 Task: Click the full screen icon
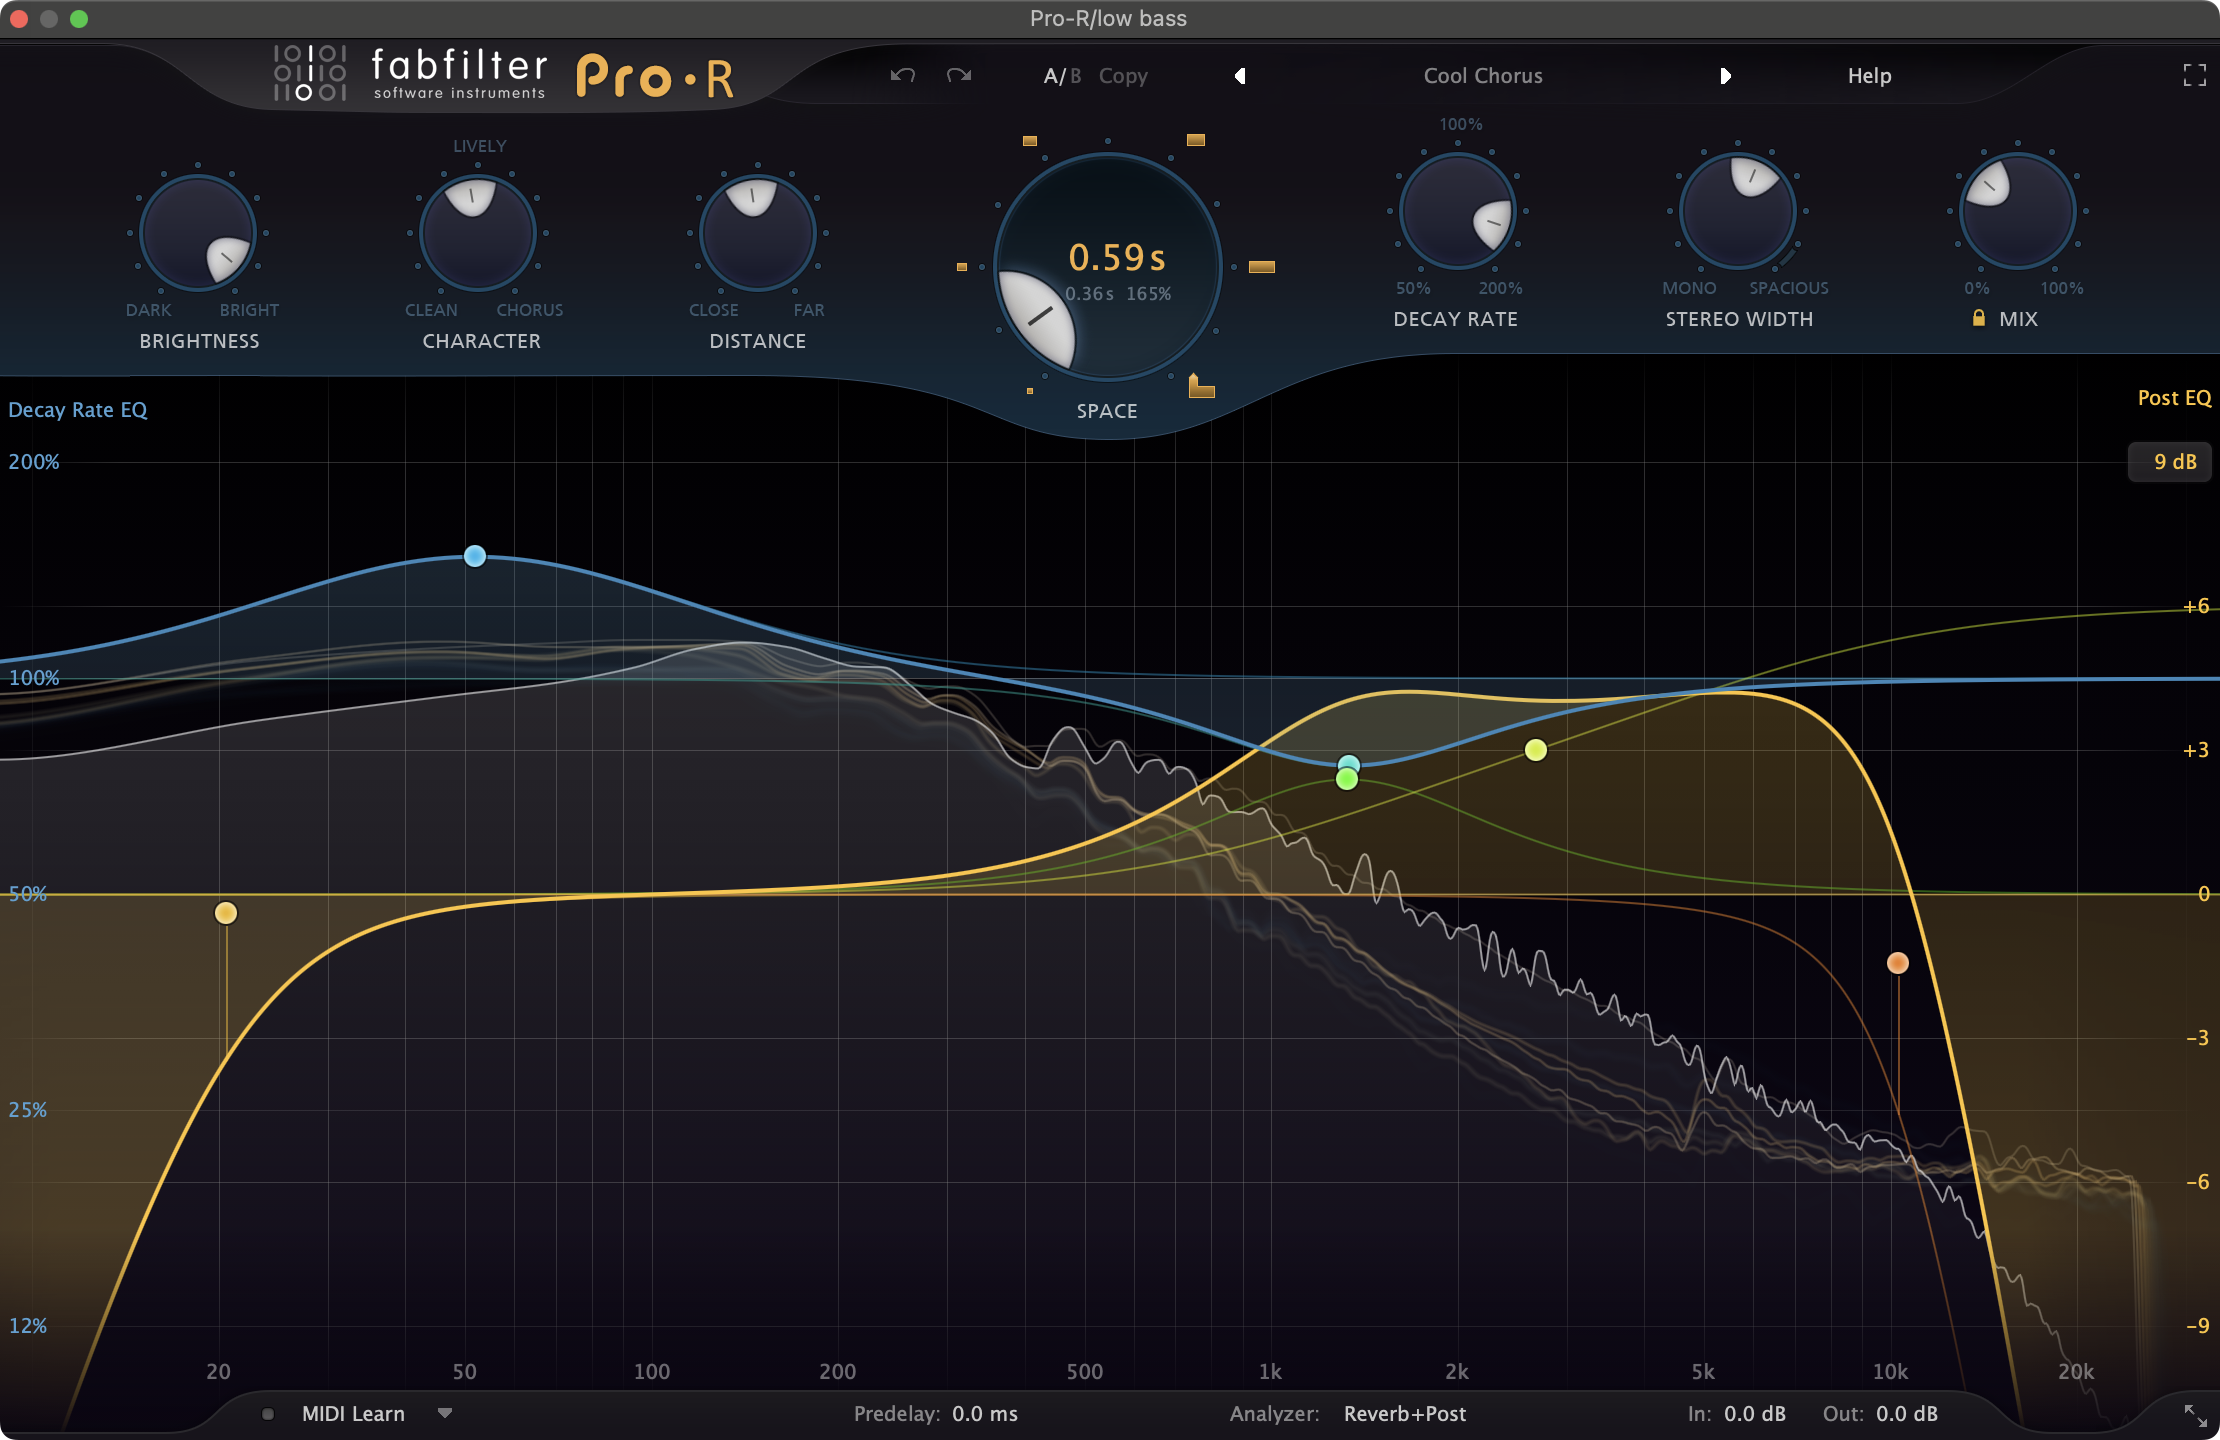coord(2194,76)
